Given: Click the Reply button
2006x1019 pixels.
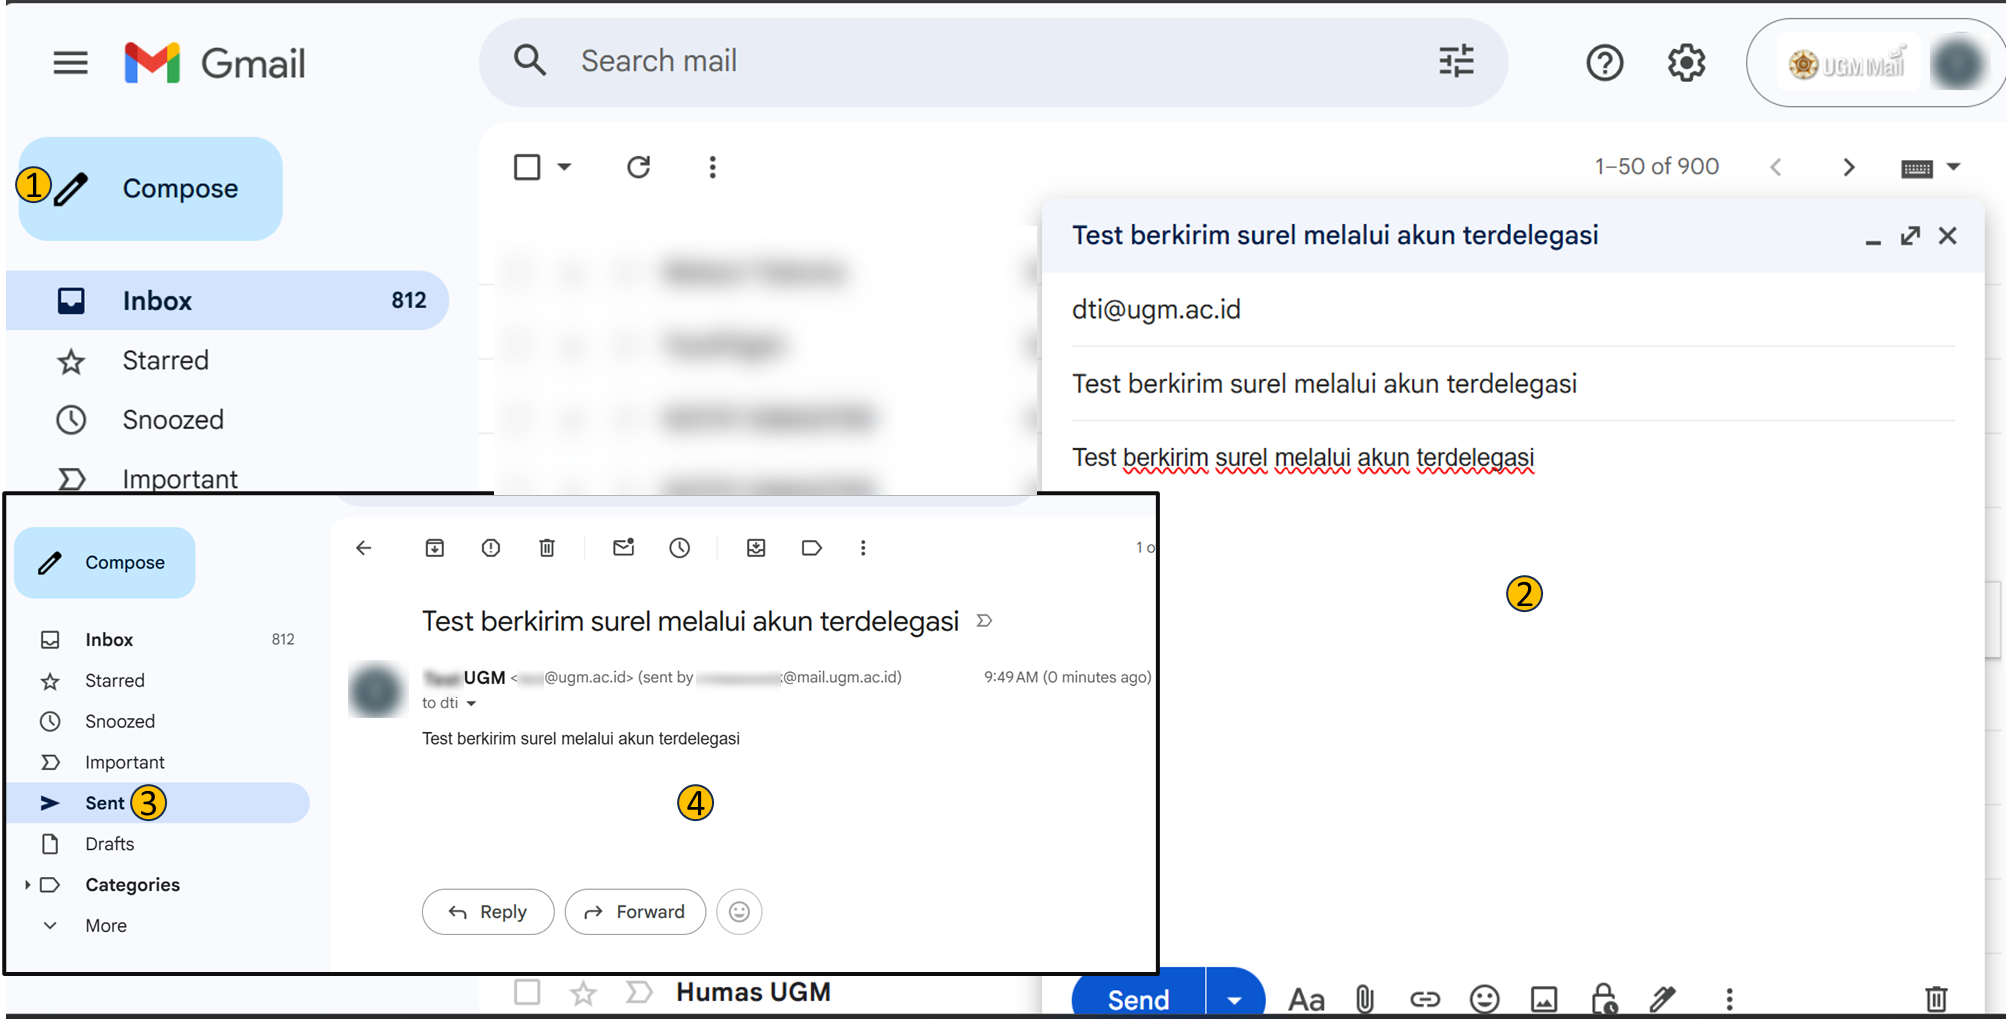Looking at the screenshot, I should [x=488, y=912].
